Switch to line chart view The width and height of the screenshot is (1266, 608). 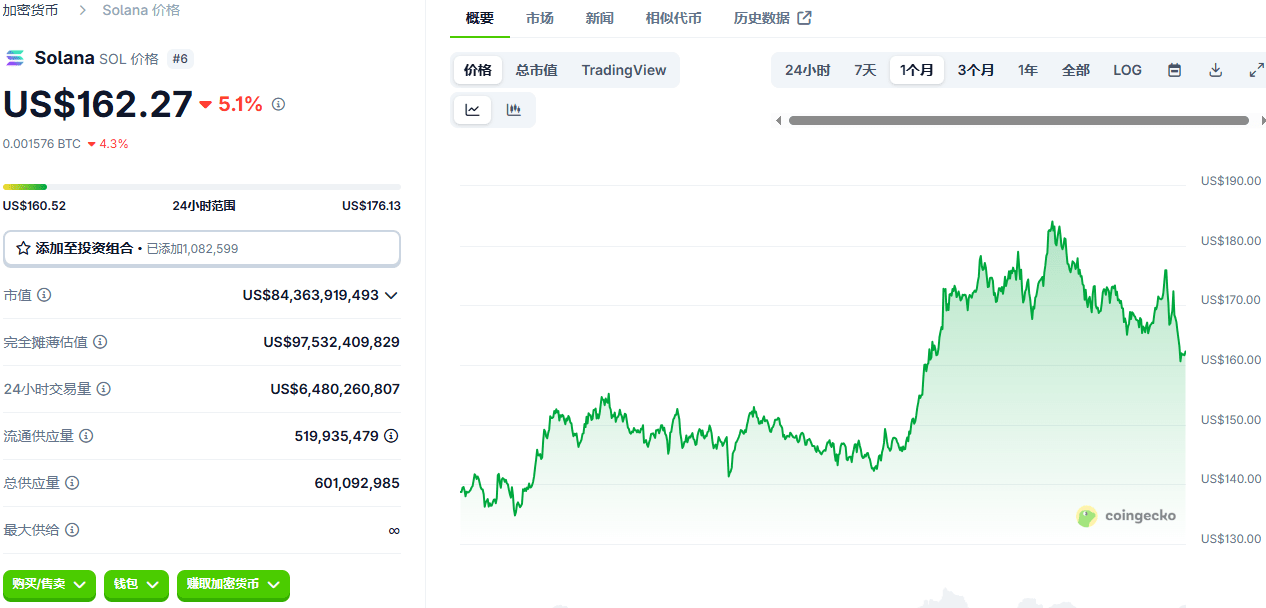[x=472, y=110]
